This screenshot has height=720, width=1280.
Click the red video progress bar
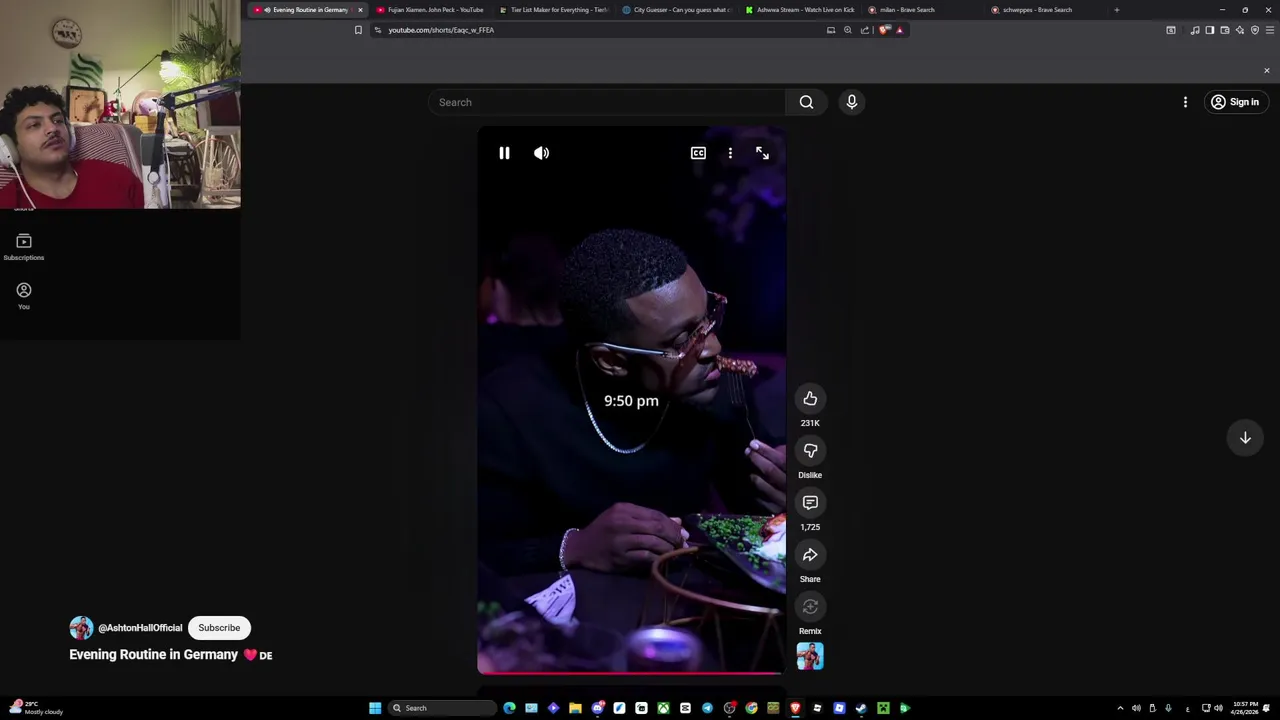tap(631, 673)
